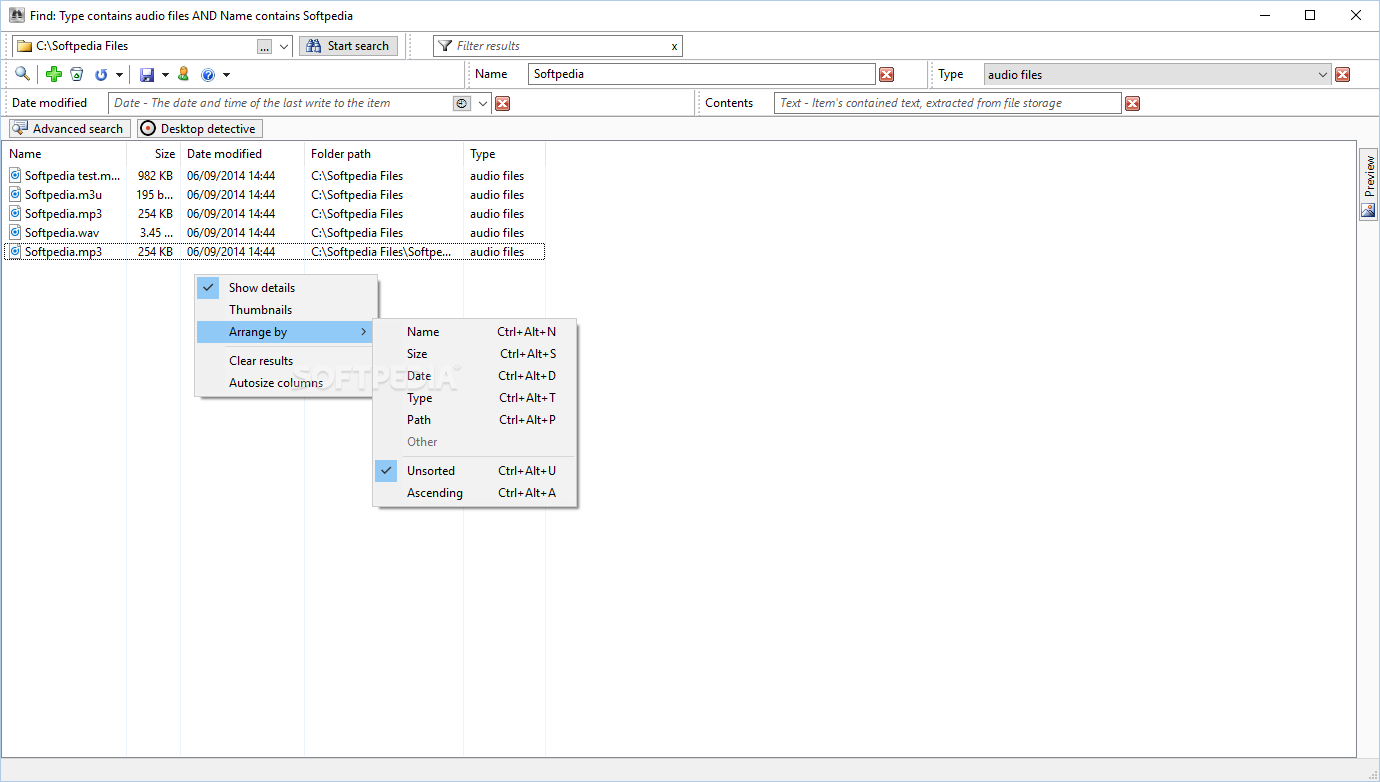Expand the Date modified dropdown arrow
Image resolution: width=1380 pixels, height=782 pixels.
pos(483,103)
